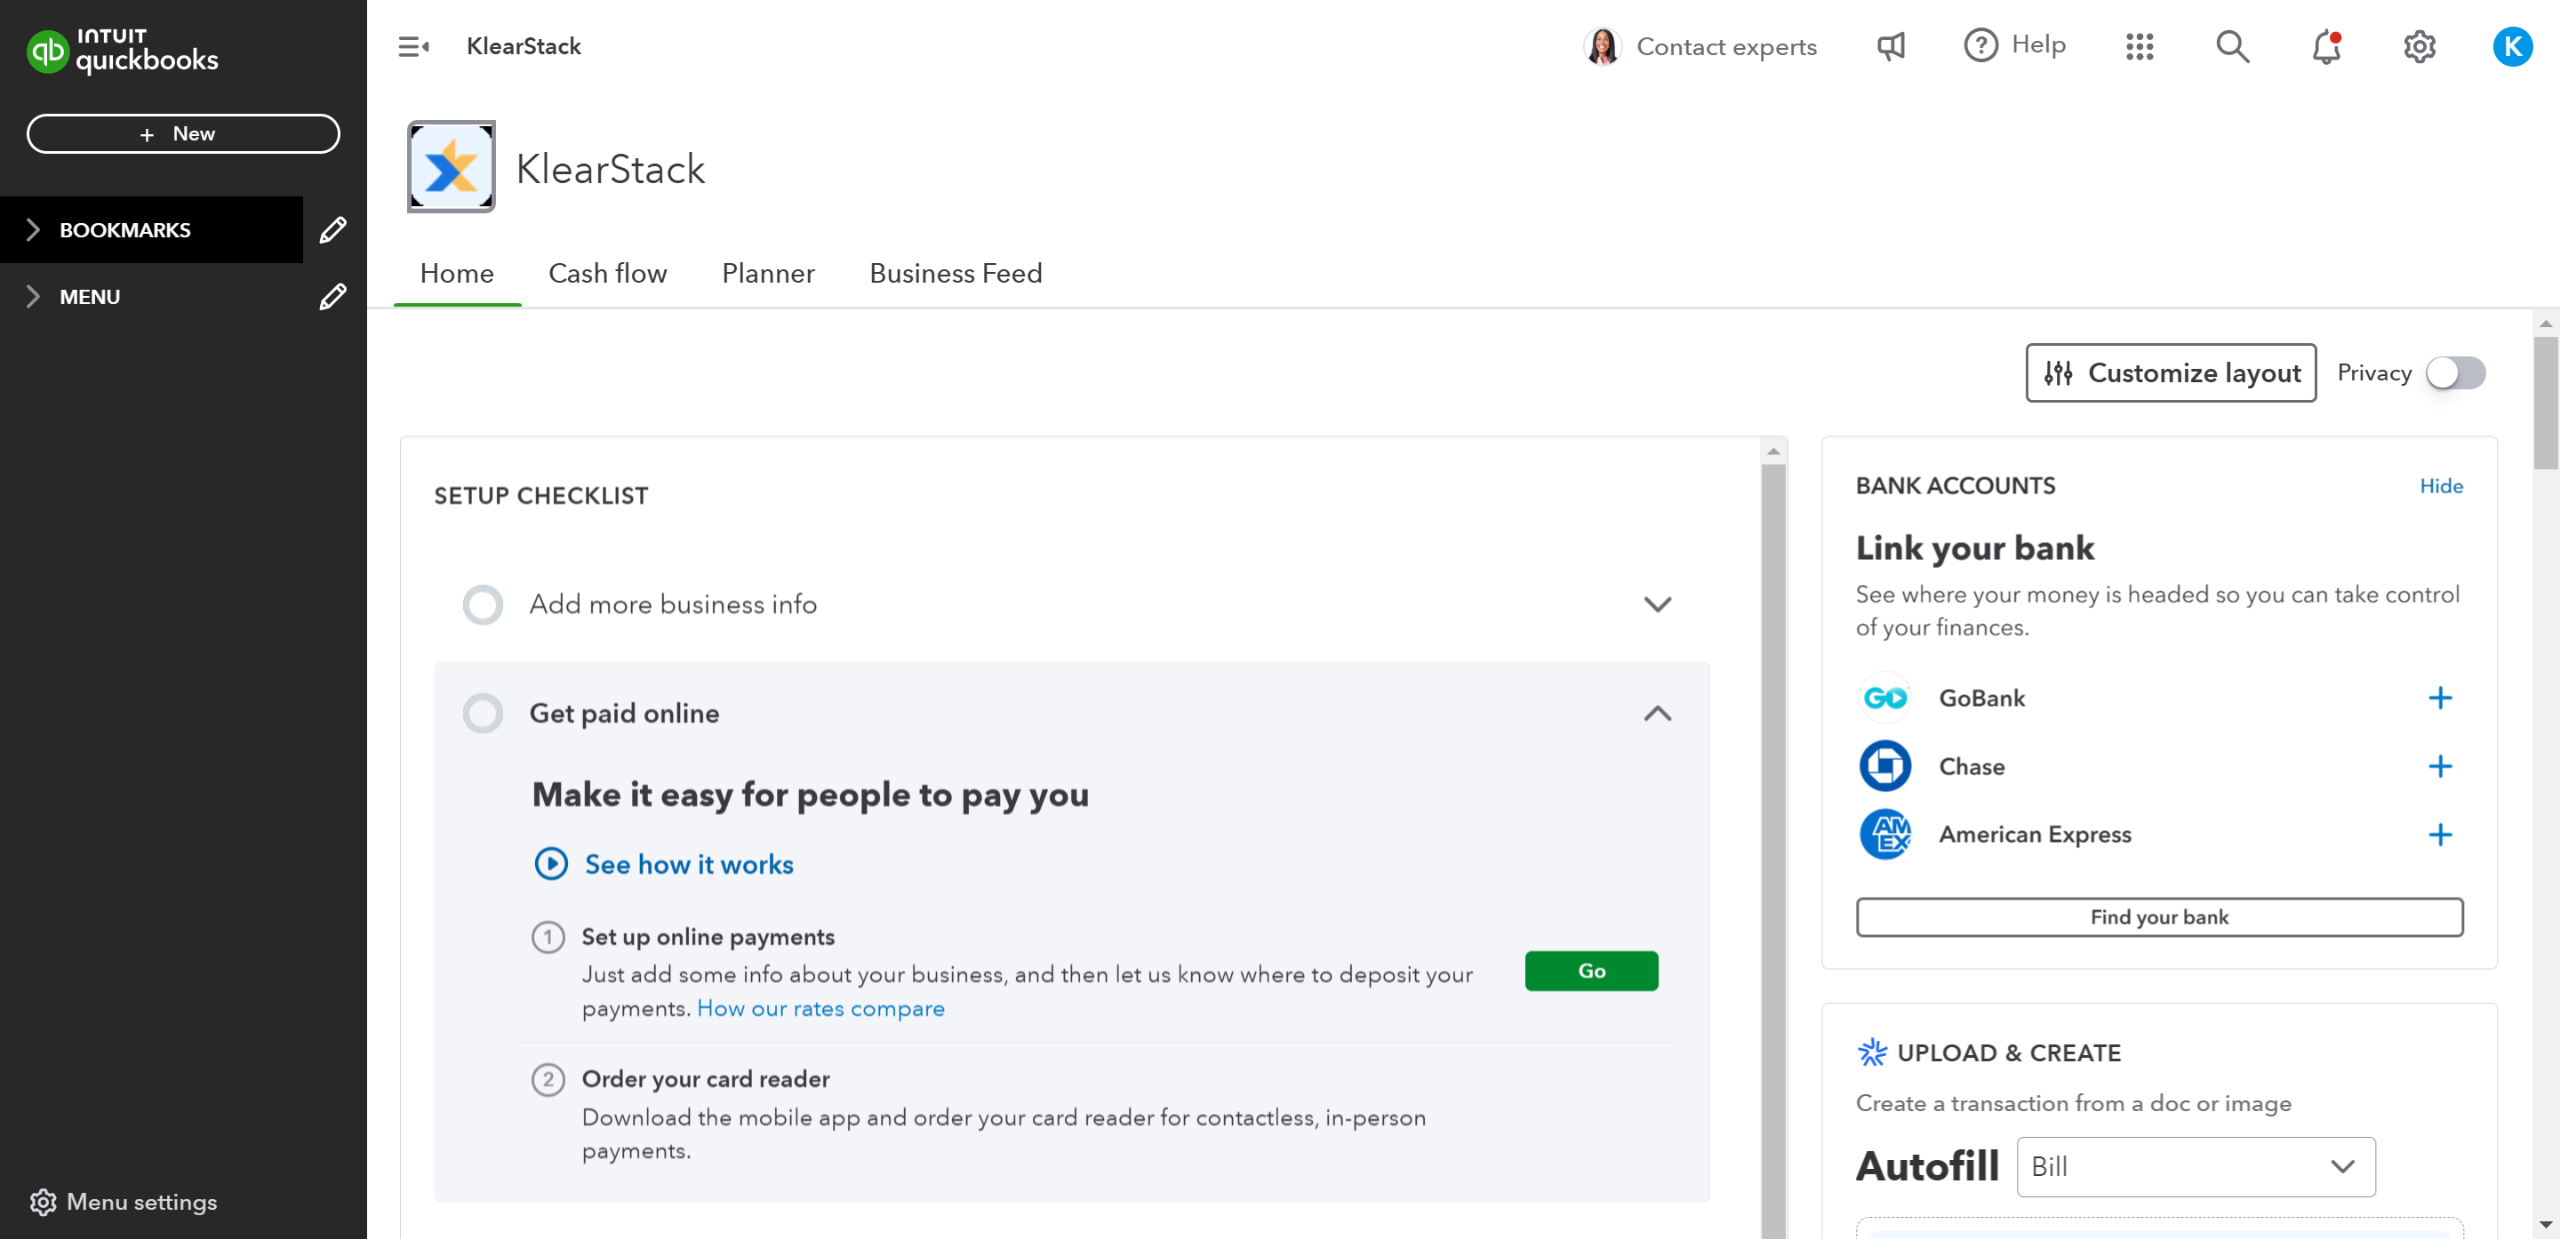2560x1239 pixels.
Task: Click the settings gear icon in header
Action: click(x=2419, y=47)
